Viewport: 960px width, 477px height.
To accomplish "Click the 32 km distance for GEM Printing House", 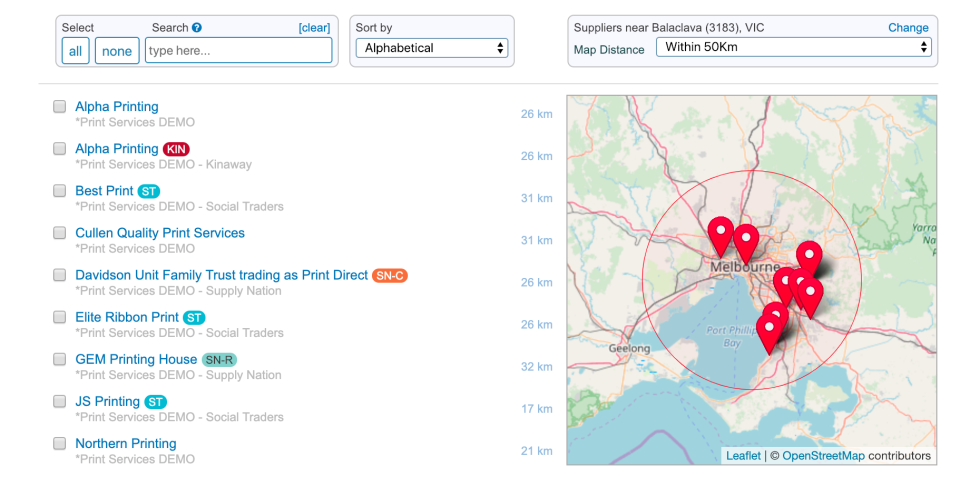I will [537, 367].
